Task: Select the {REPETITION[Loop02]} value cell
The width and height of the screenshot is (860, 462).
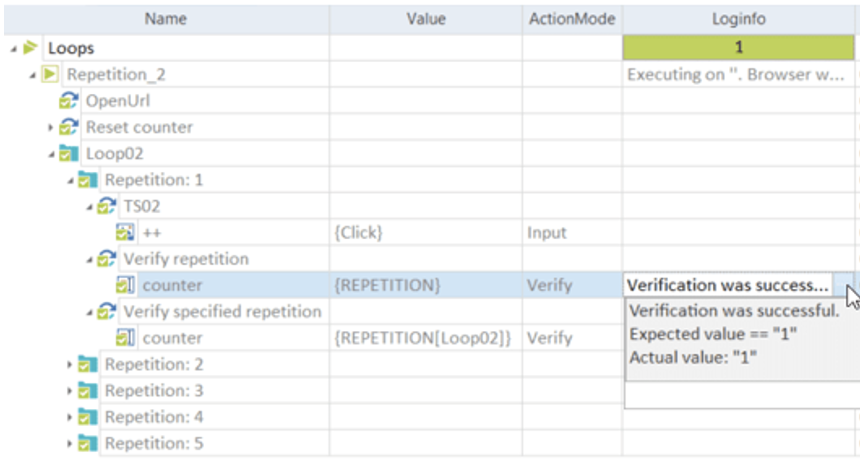Action: pyautogui.click(x=424, y=338)
